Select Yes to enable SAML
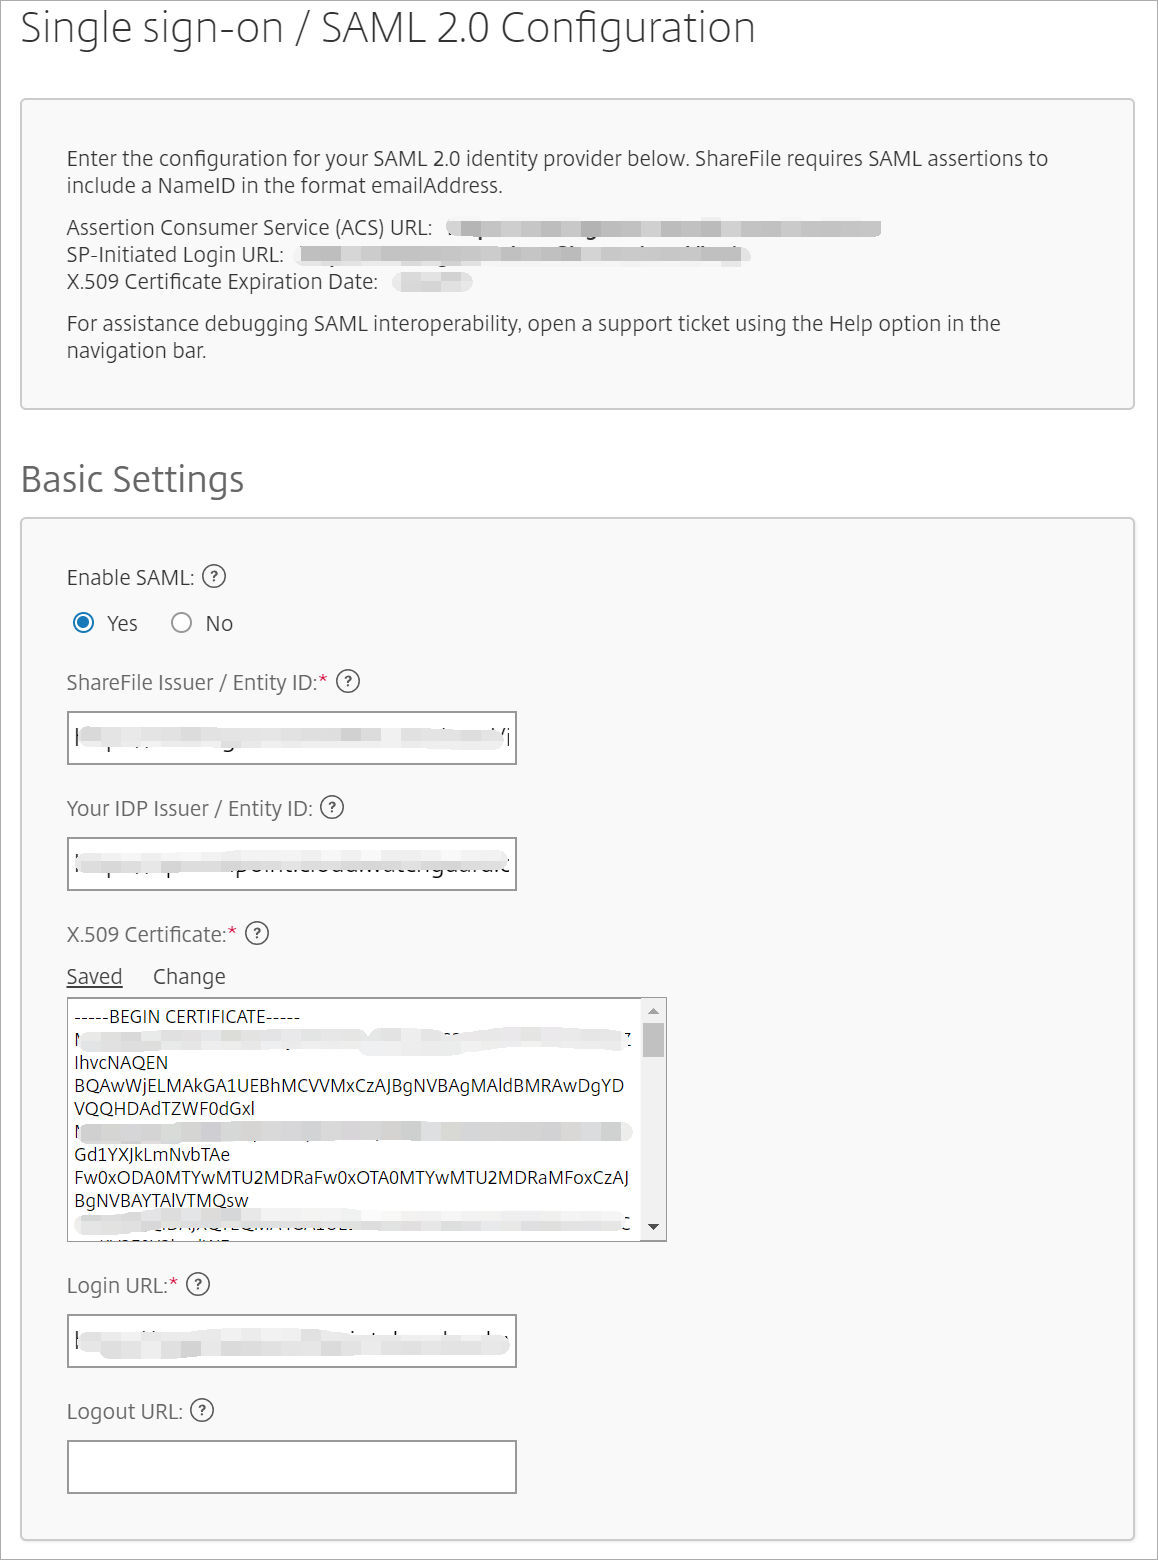The image size is (1158, 1560). tap(84, 623)
